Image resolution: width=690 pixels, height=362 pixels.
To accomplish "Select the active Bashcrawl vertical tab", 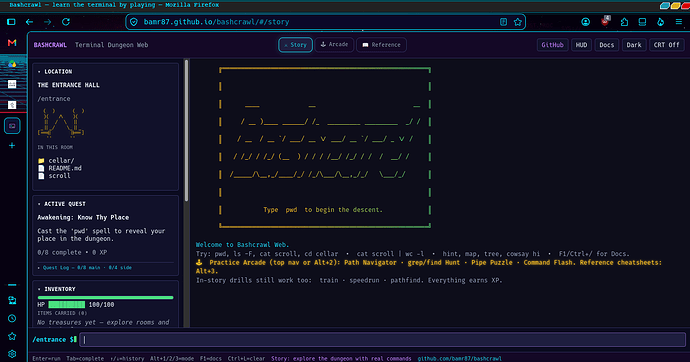I will (12, 126).
